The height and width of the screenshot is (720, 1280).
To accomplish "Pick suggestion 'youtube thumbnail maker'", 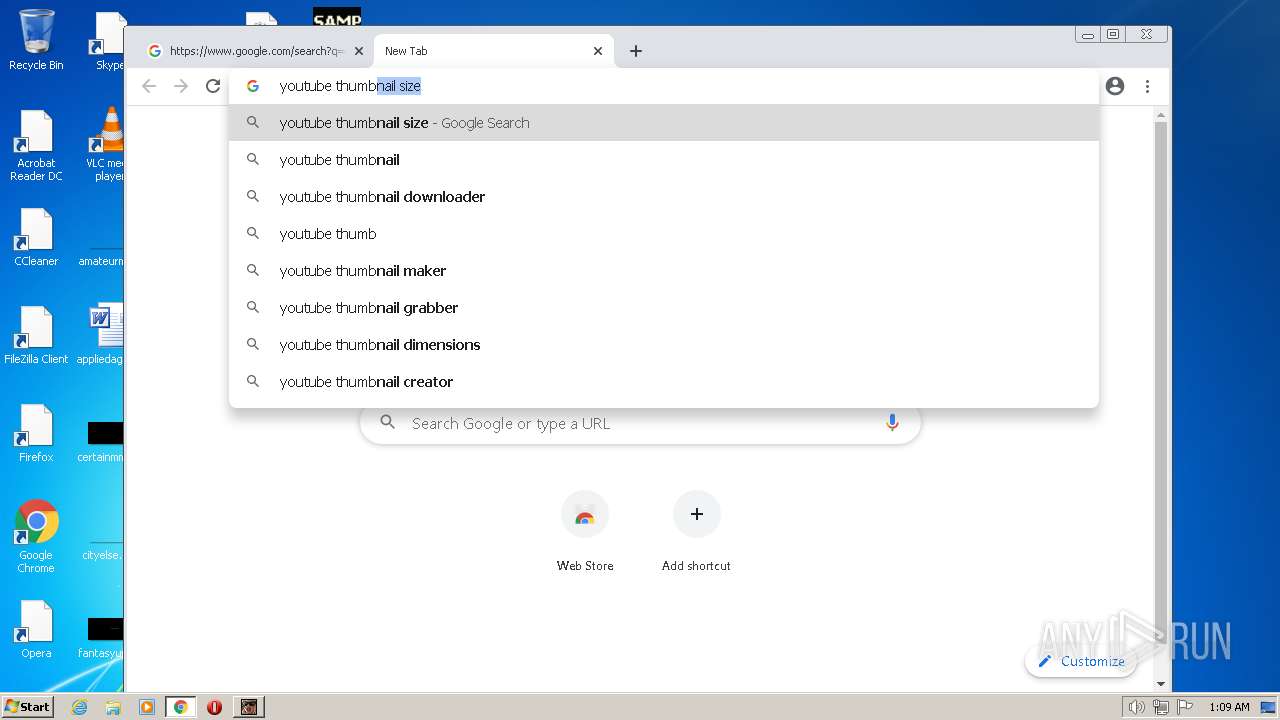I will pos(664,271).
